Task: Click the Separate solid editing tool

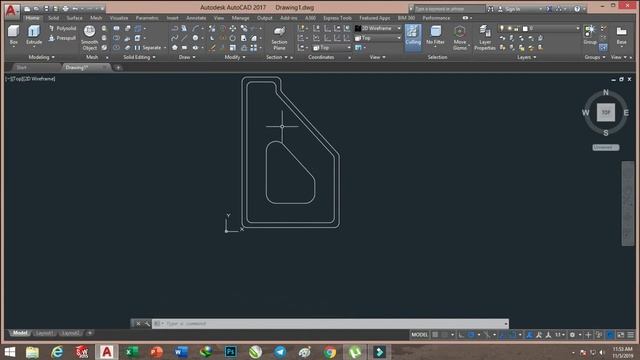Action: 148,48
